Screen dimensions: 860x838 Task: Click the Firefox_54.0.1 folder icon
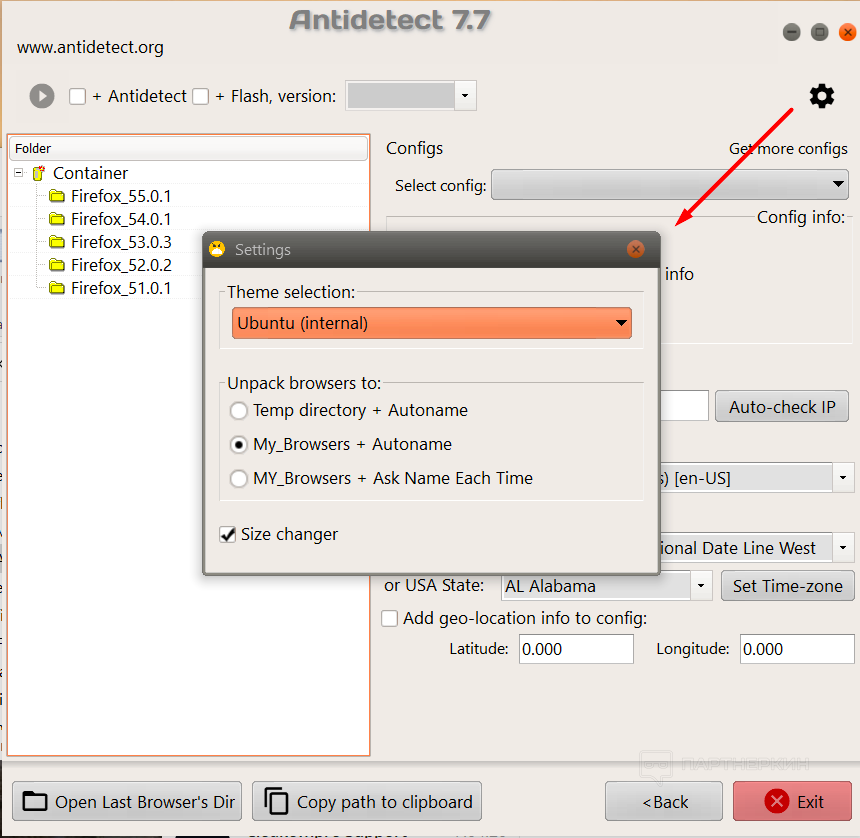pyautogui.click(x=56, y=219)
